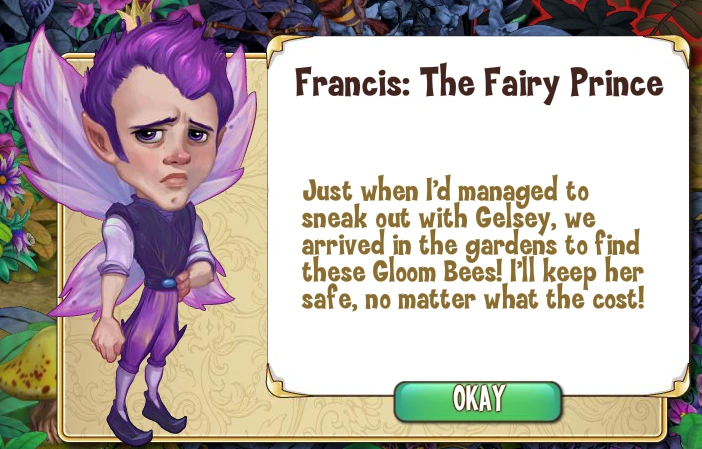This screenshot has height=449, width=702.
Task: Tap the gold crown on Francis's head
Action: click(137, 14)
